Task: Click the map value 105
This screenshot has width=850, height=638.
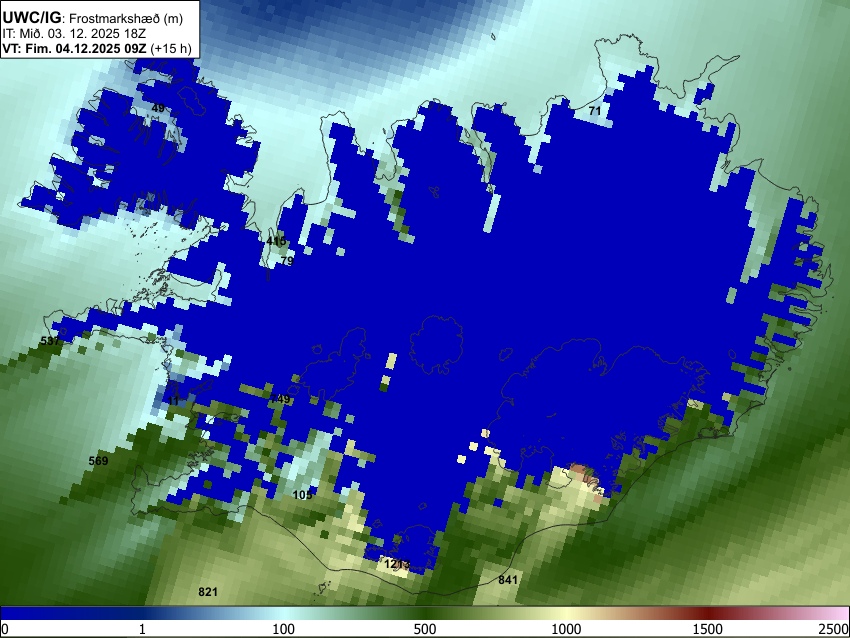Action: (x=302, y=494)
